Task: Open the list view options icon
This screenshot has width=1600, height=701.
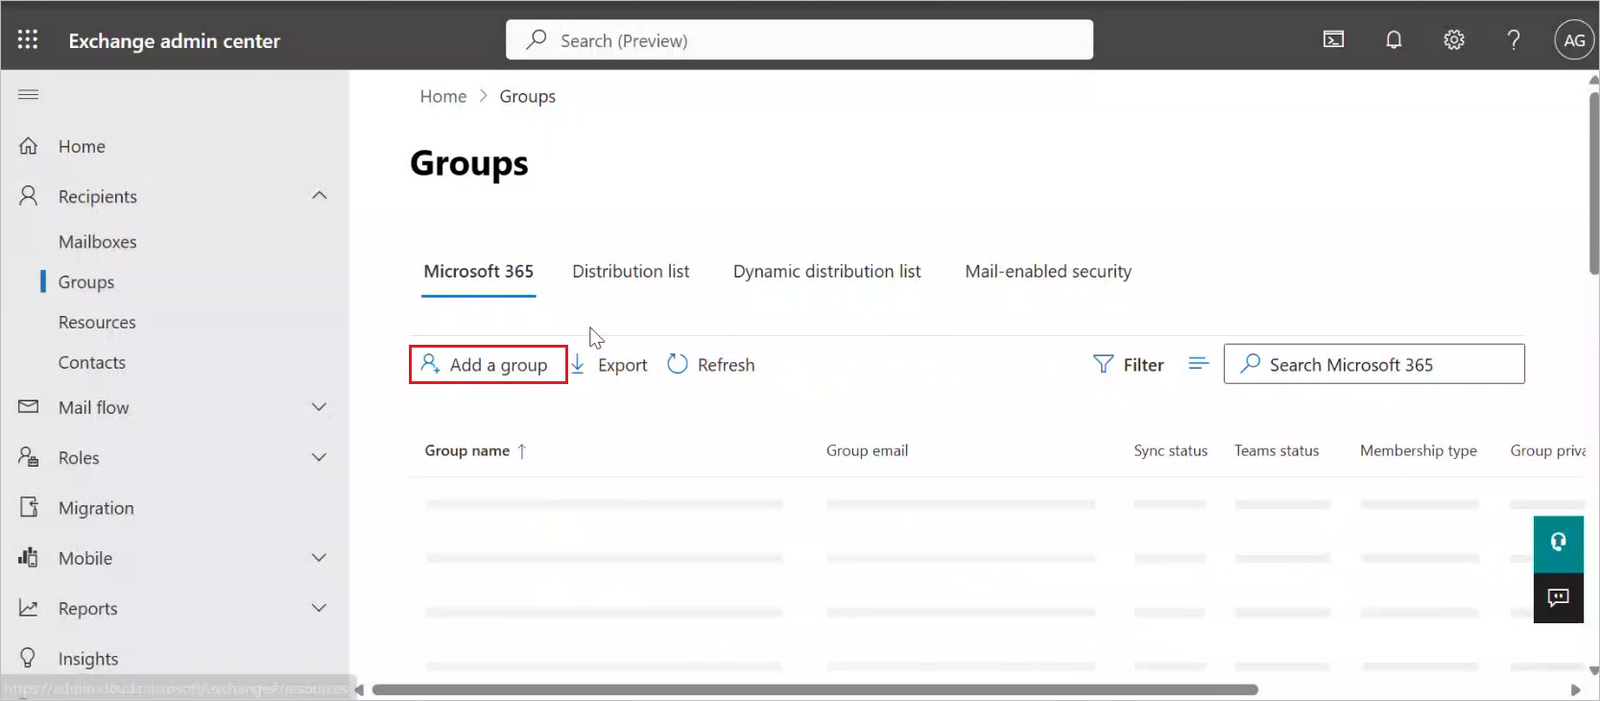Action: (1198, 363)
